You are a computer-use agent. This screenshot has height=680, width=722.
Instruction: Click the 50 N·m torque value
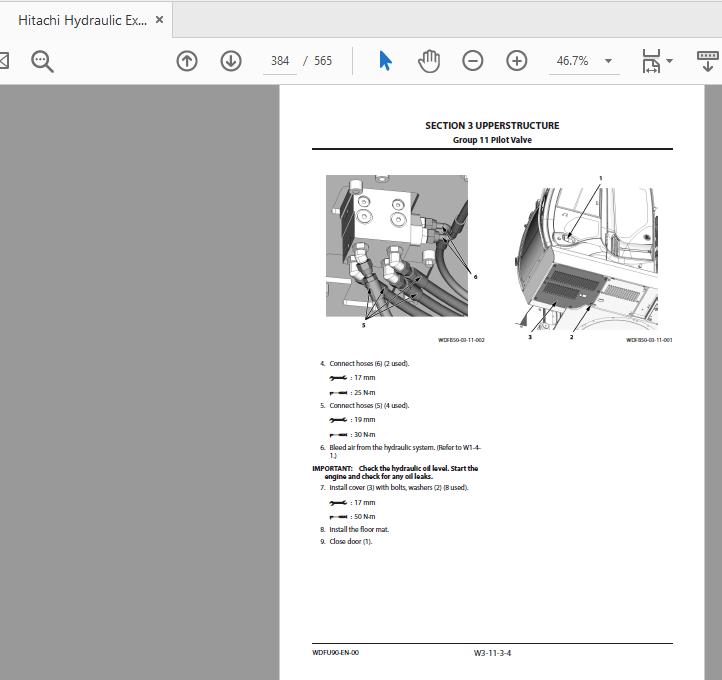(365, 517)
